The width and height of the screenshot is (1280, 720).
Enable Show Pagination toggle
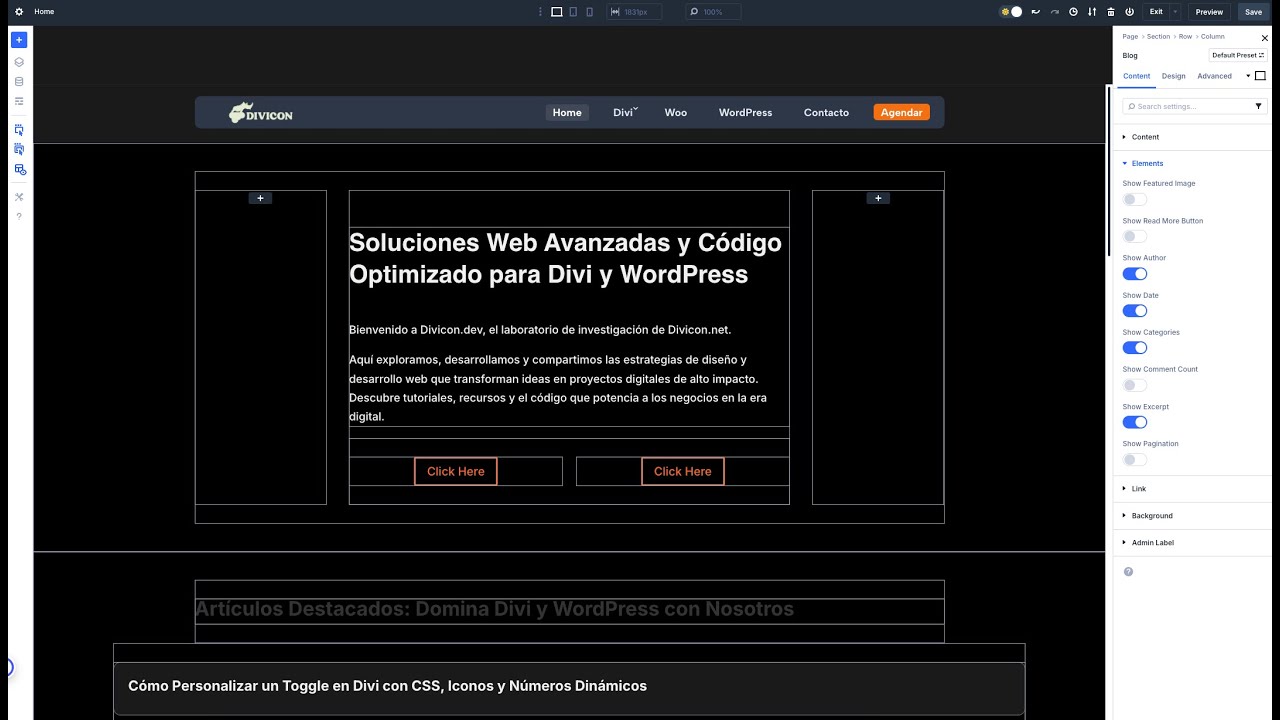click(1134, 459)
